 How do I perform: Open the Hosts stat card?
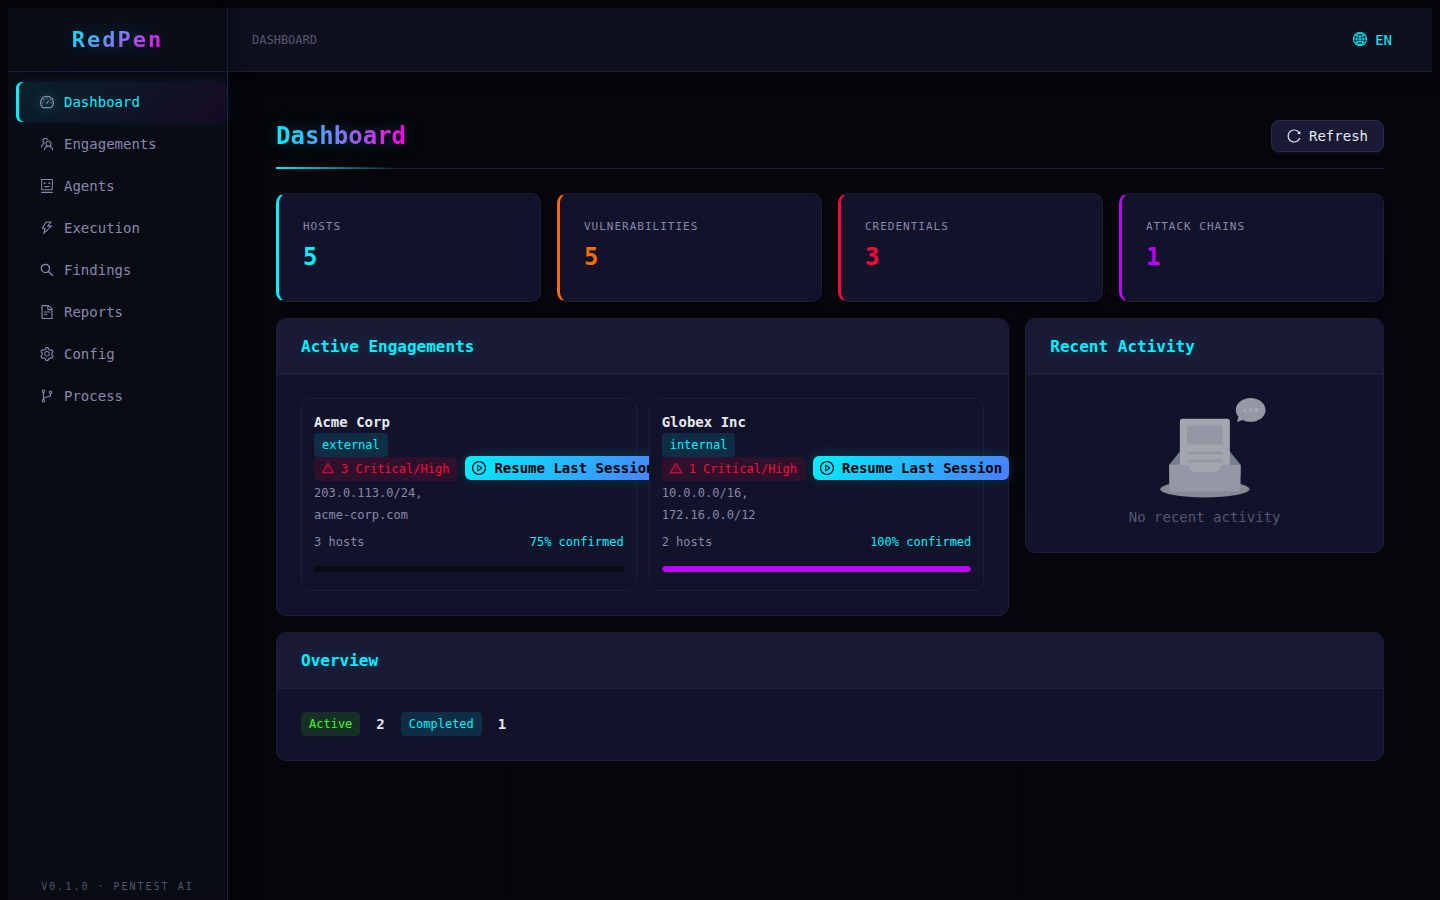tap(408, 247)
